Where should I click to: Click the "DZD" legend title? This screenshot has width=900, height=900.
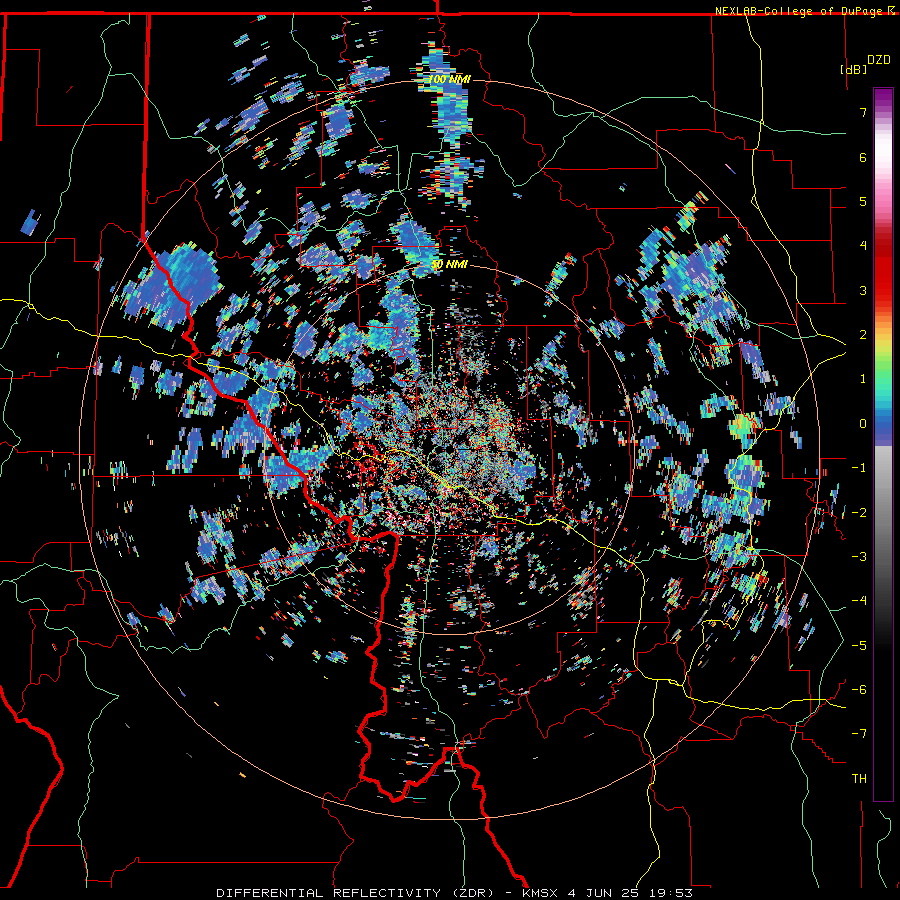878,60
